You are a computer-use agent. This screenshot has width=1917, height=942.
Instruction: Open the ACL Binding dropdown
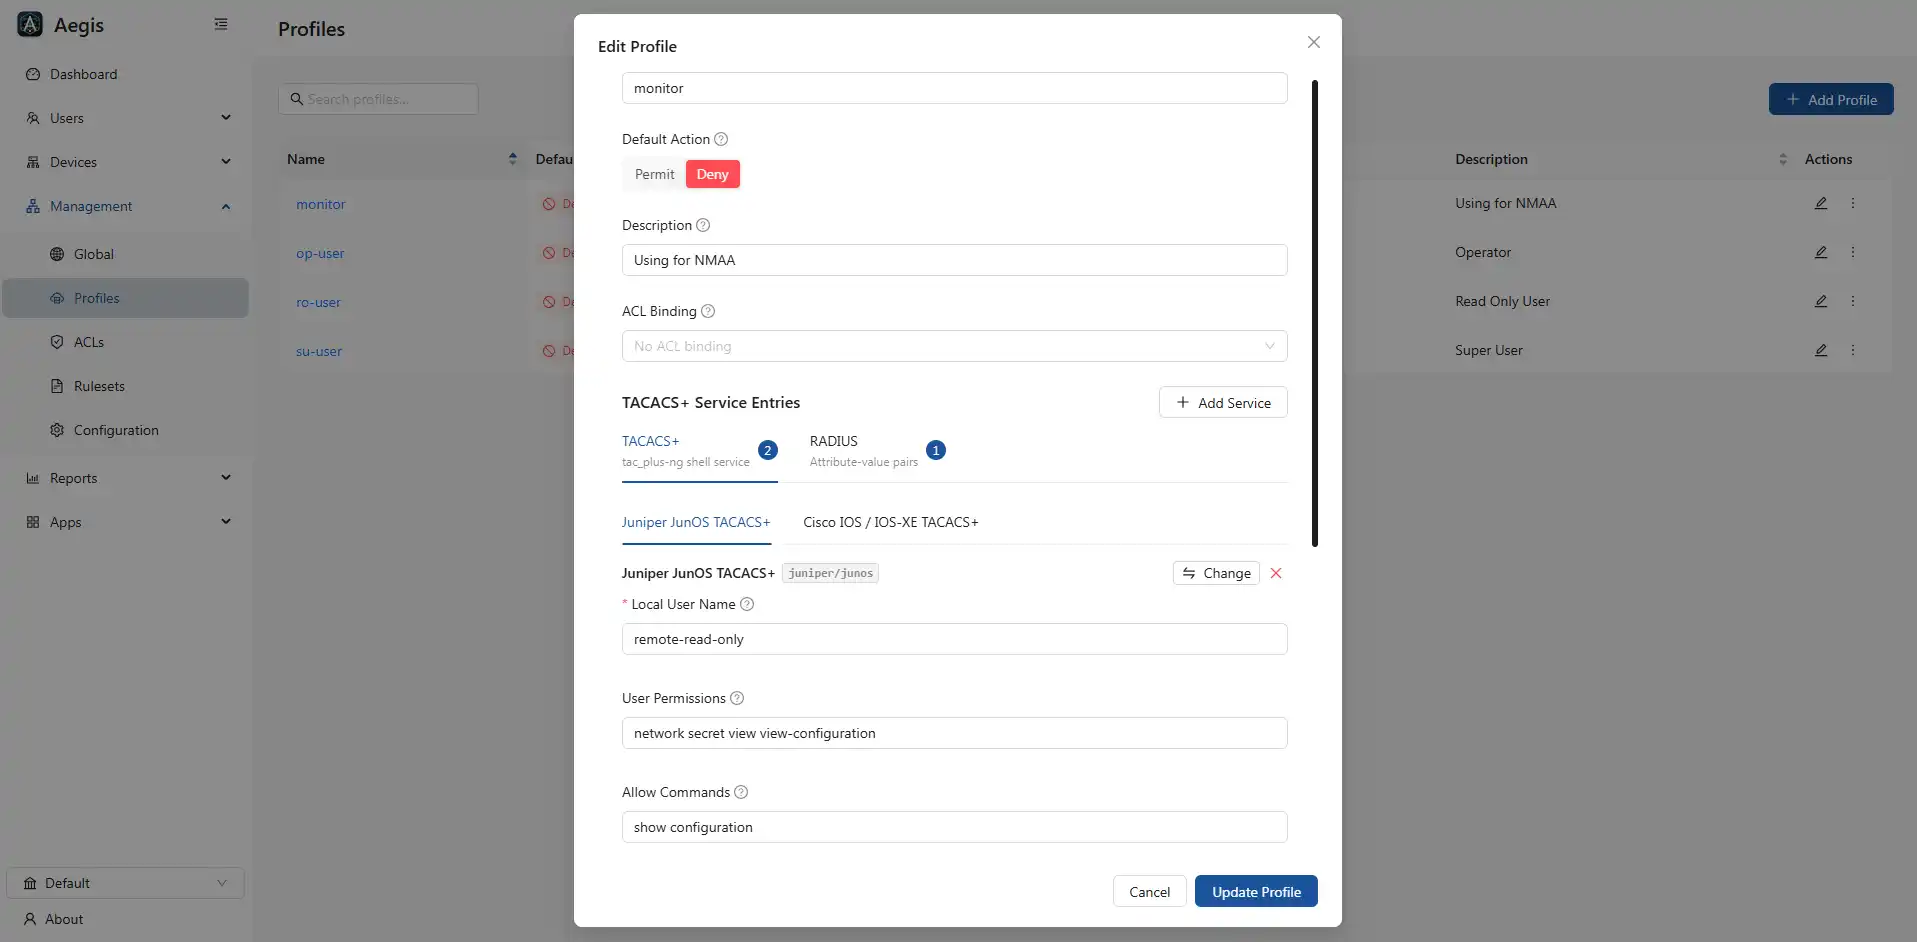point(955,346)
